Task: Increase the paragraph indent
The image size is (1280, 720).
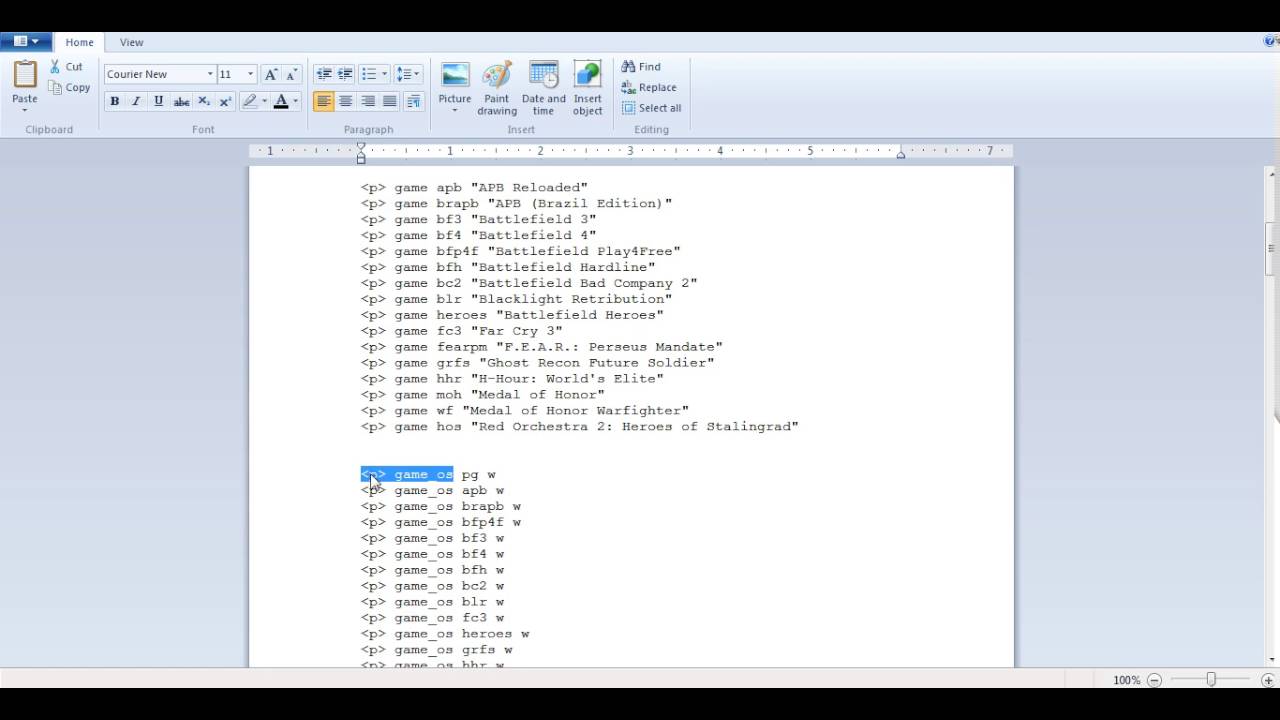Action: (x=345, y=74)
